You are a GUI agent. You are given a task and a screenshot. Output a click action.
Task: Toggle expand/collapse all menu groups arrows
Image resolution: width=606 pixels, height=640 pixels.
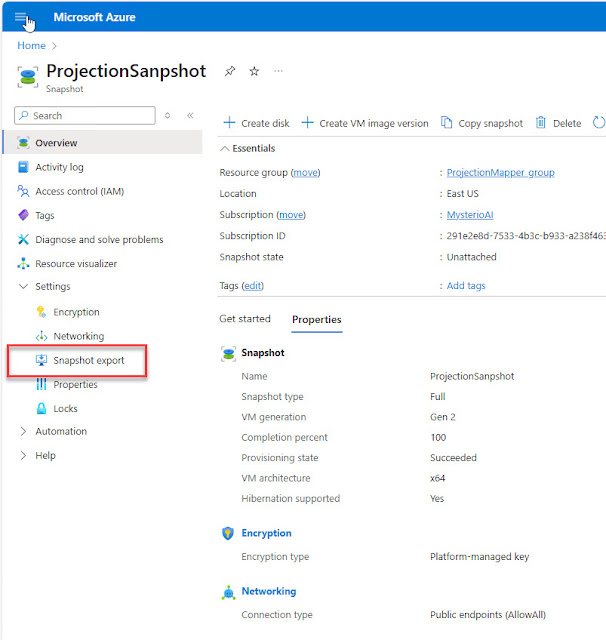[167, 116]
